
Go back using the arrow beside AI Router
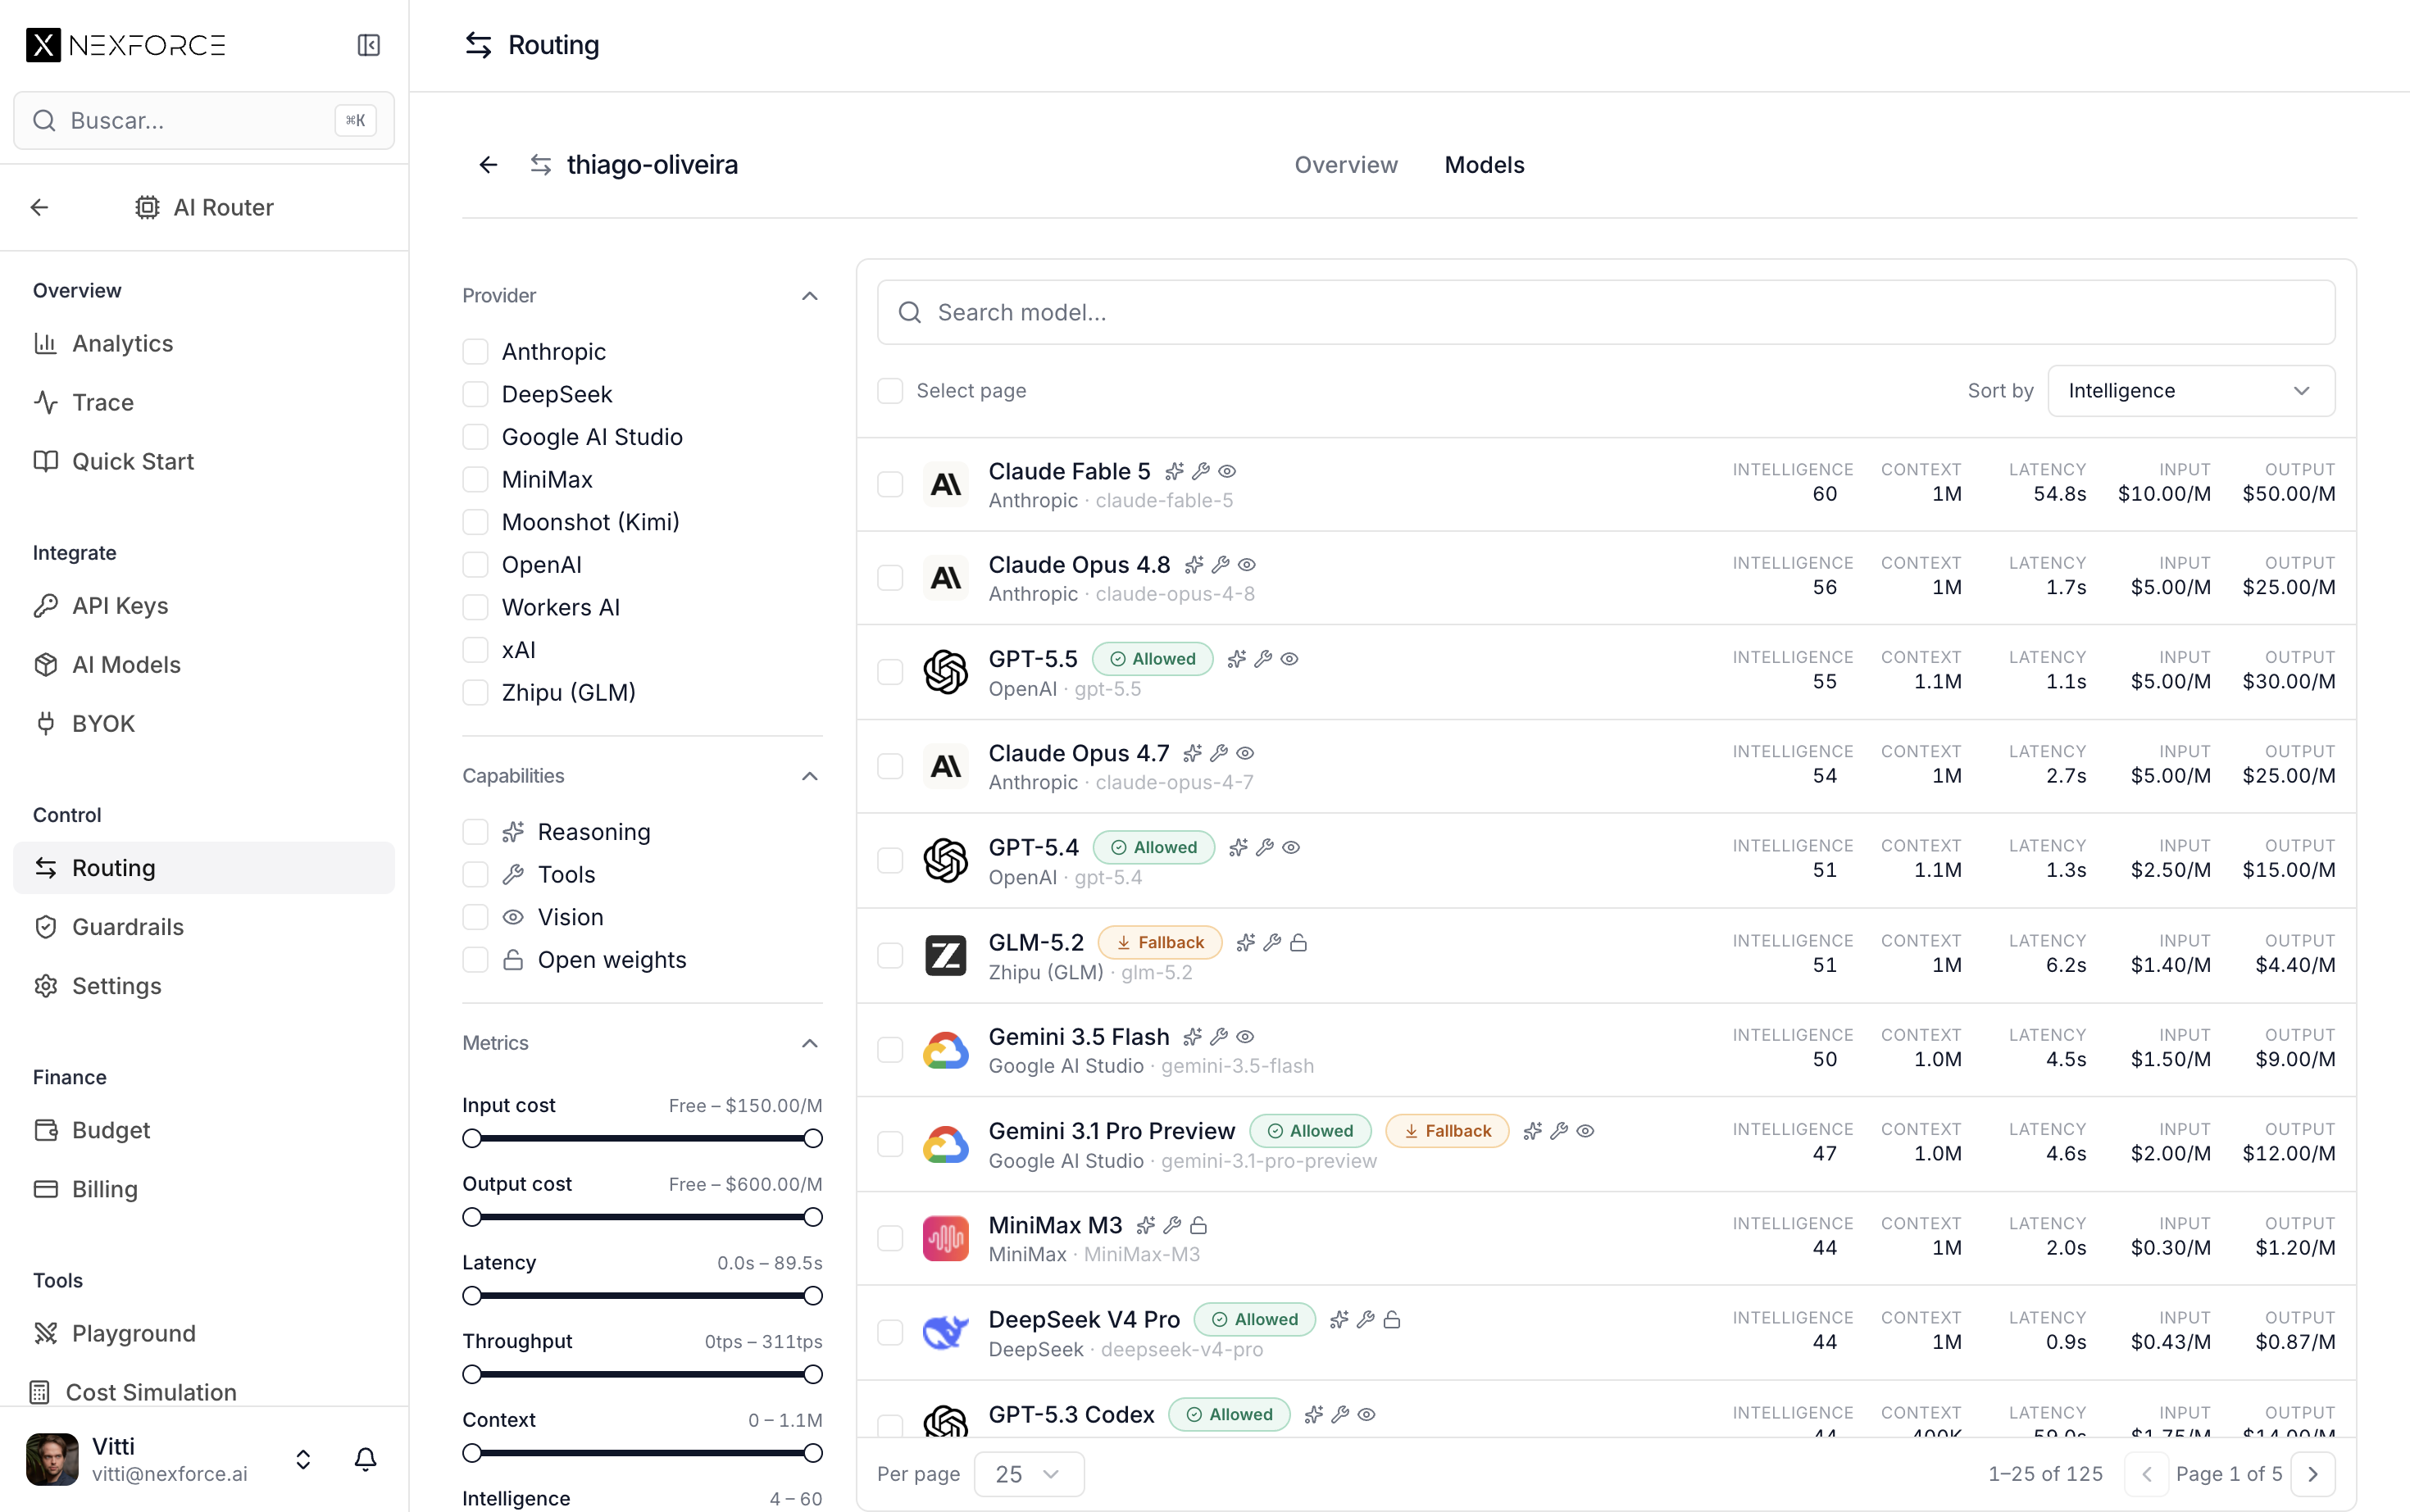[40, 207]
